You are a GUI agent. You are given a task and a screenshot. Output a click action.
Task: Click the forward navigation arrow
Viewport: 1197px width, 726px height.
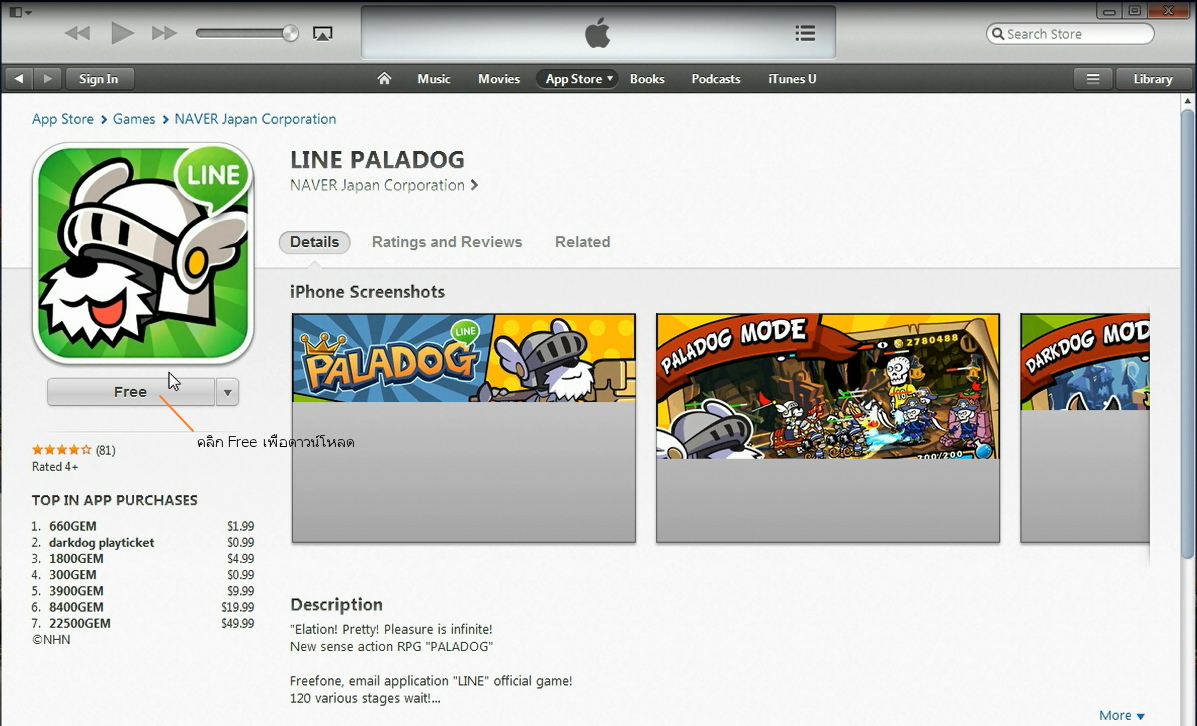47,79
